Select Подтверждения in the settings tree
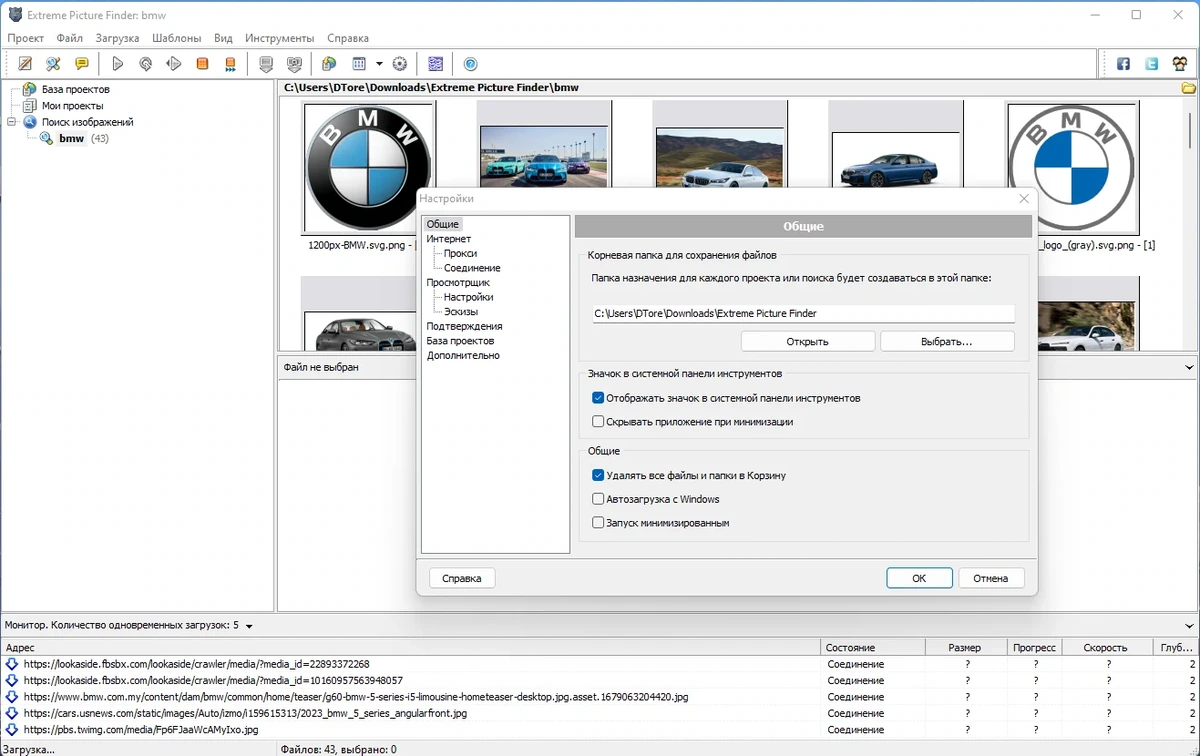The image size is (1200, 756). click(464, 326)
